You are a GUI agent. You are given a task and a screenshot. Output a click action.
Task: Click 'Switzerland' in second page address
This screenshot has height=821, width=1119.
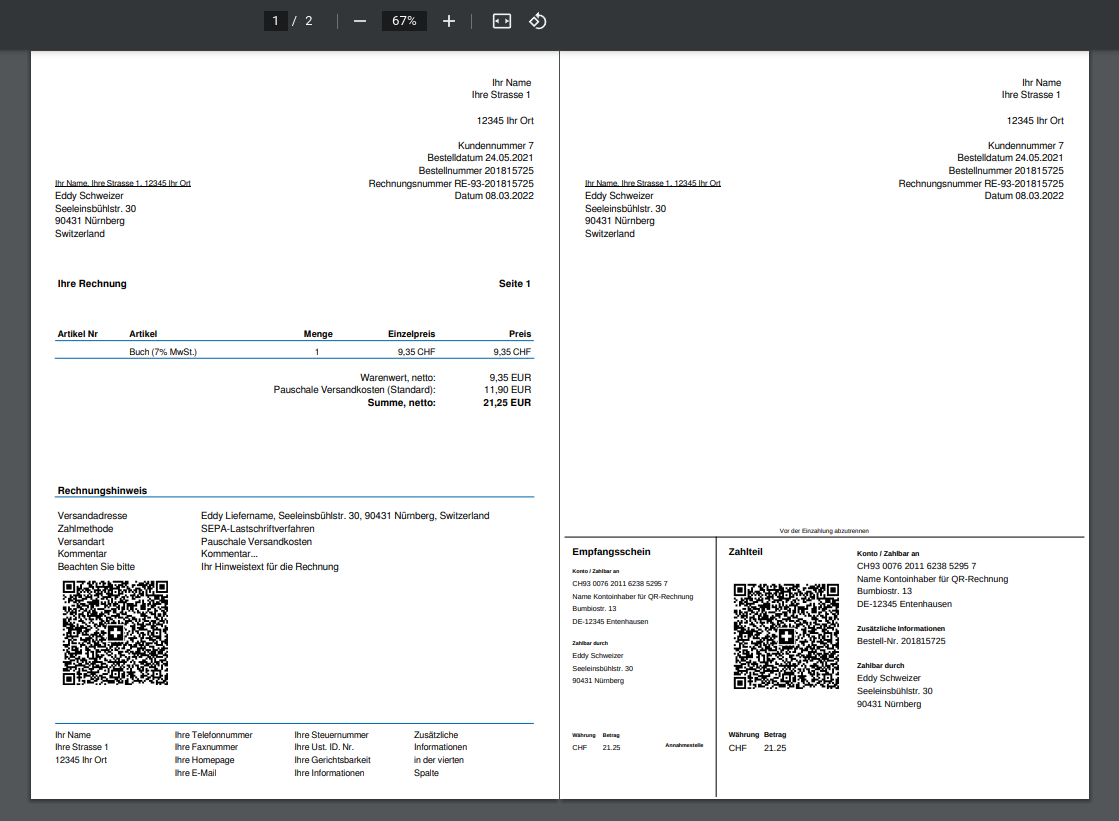(x=609, y=233)
